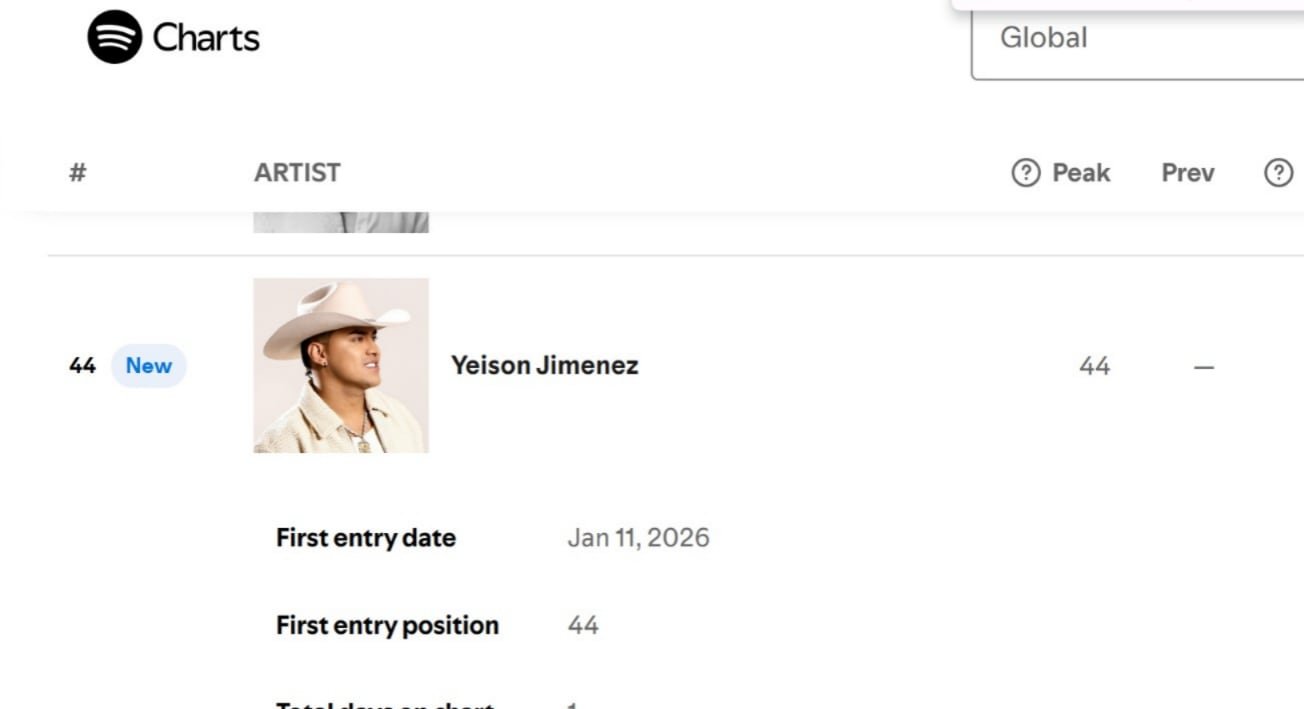This screenshot has width=1304, height=709.
Task: Open Yeison Jimenez's artist page
Action: click(545, 365)
